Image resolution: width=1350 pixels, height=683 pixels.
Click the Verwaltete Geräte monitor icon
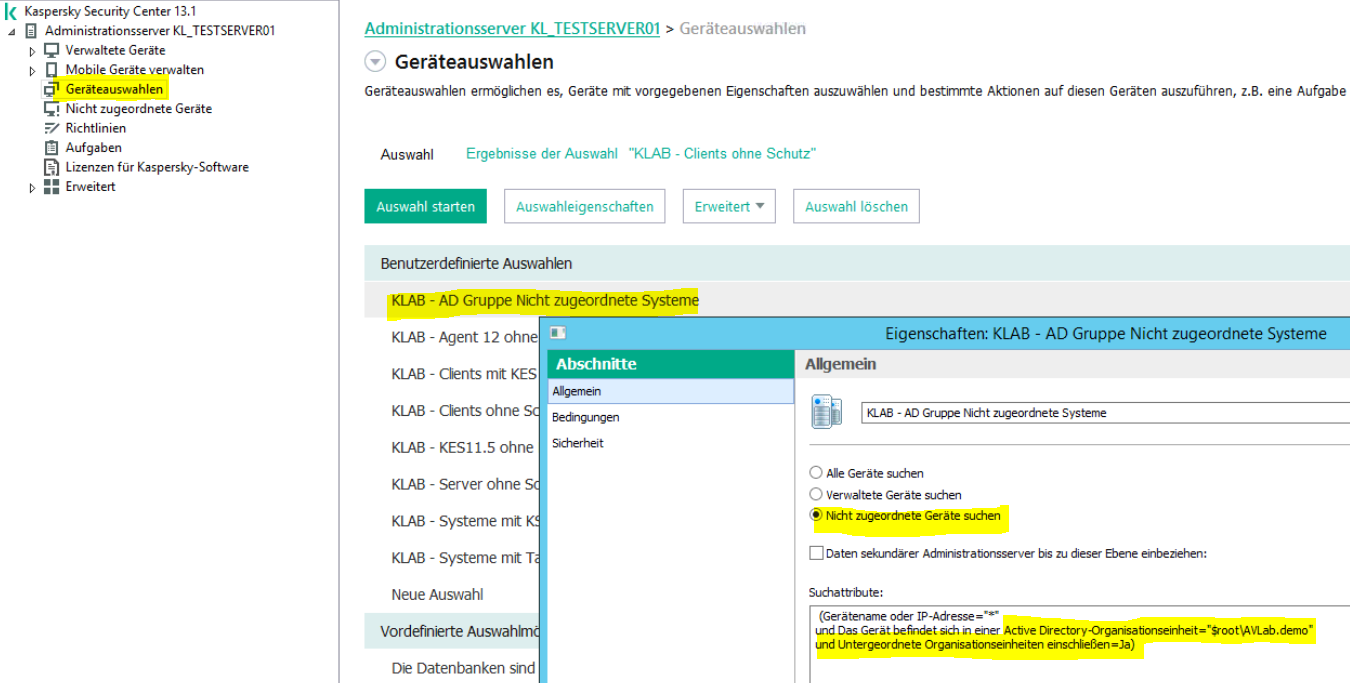coord(52,50)
